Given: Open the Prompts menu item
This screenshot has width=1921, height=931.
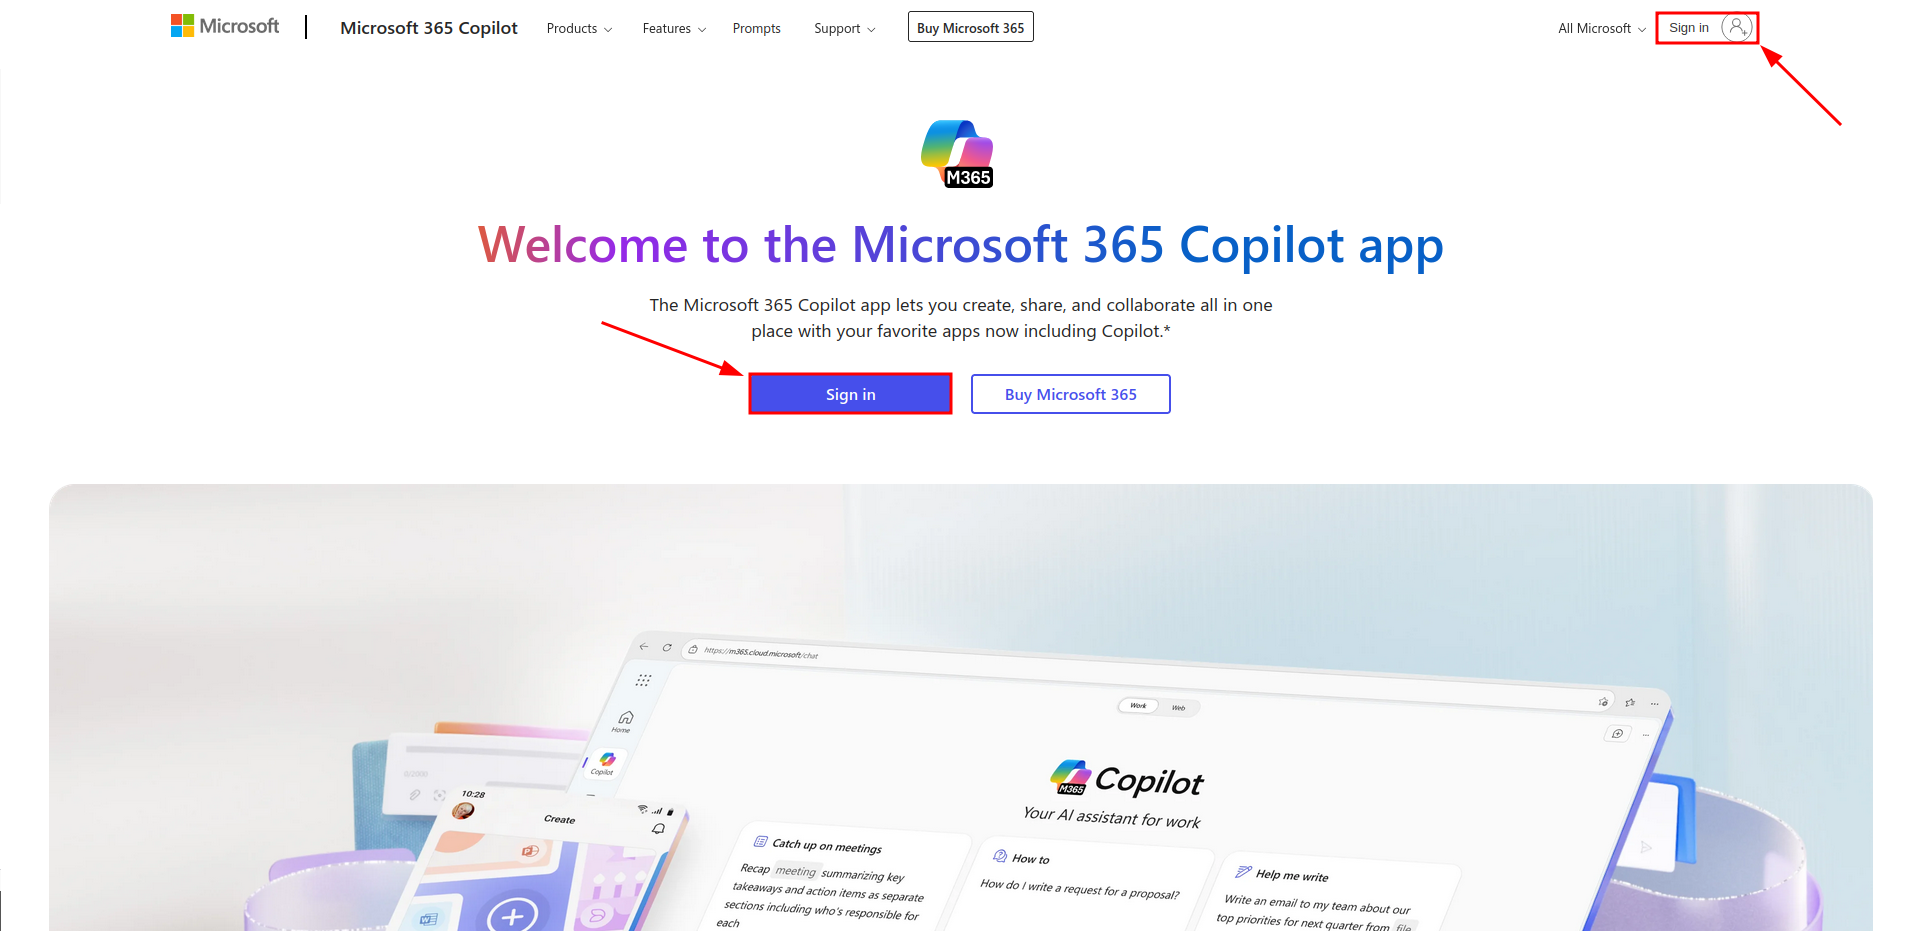Looking at the screenshot, I should pyautogui.click(x=756, y=28).
